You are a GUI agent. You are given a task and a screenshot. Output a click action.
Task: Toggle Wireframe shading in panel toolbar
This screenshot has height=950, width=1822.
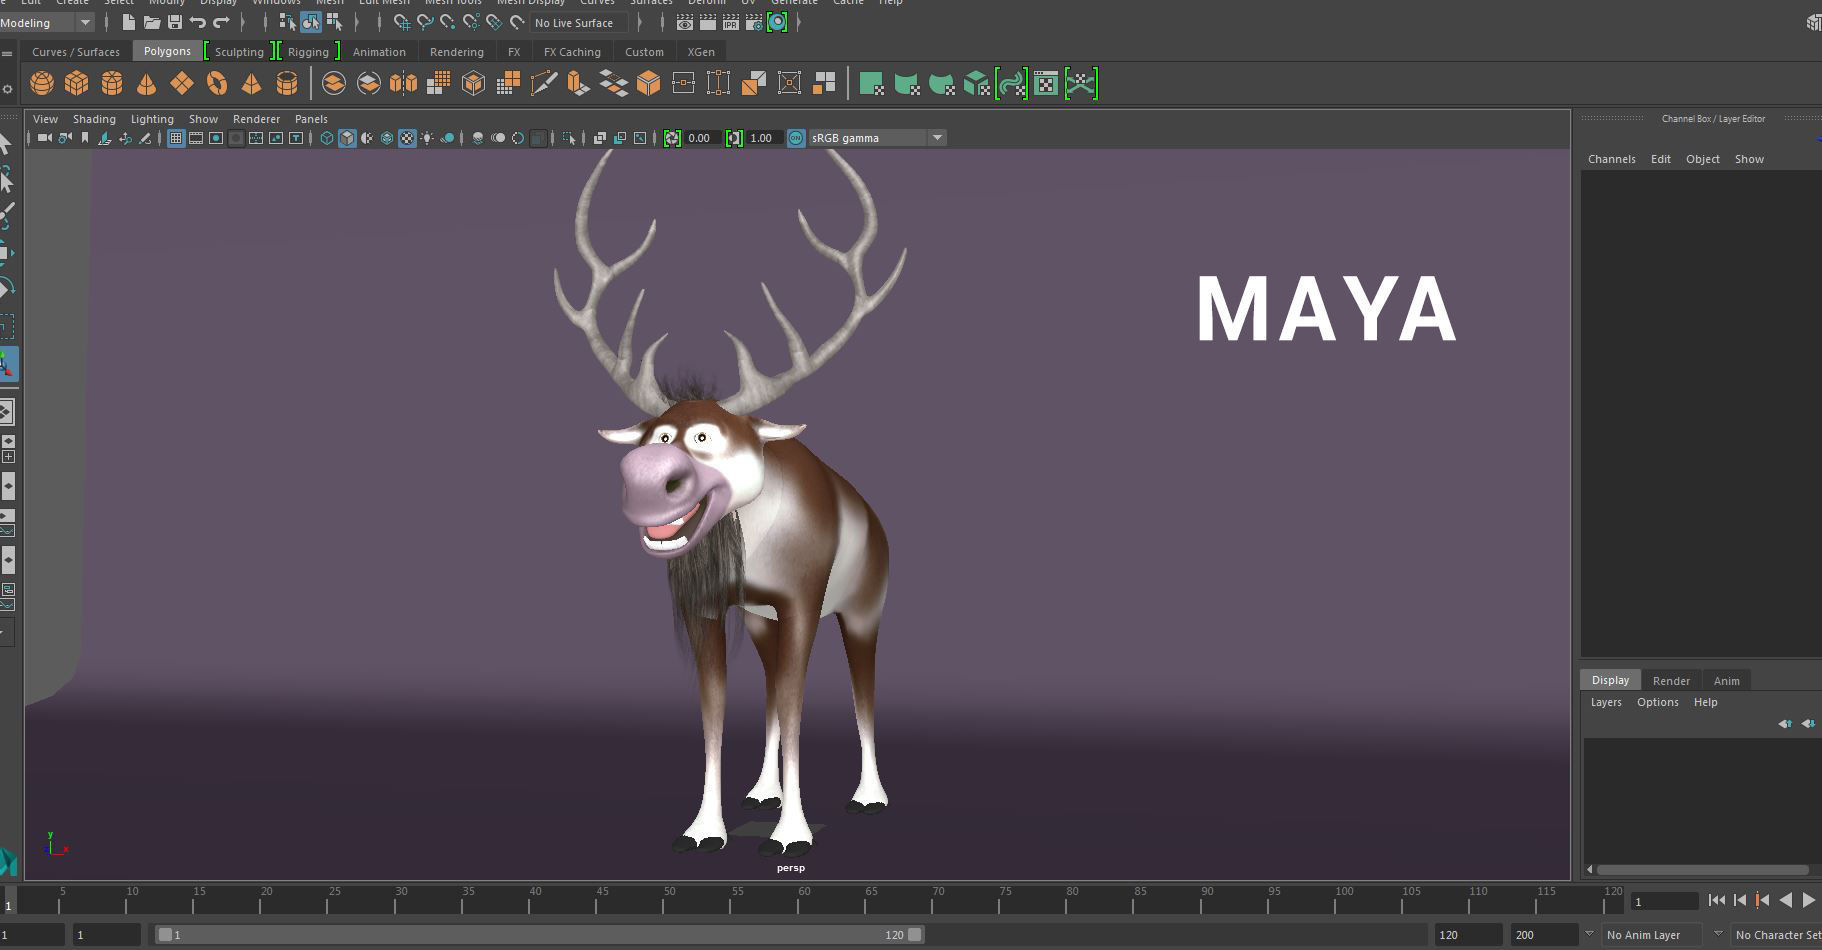[x=327, y=138]
